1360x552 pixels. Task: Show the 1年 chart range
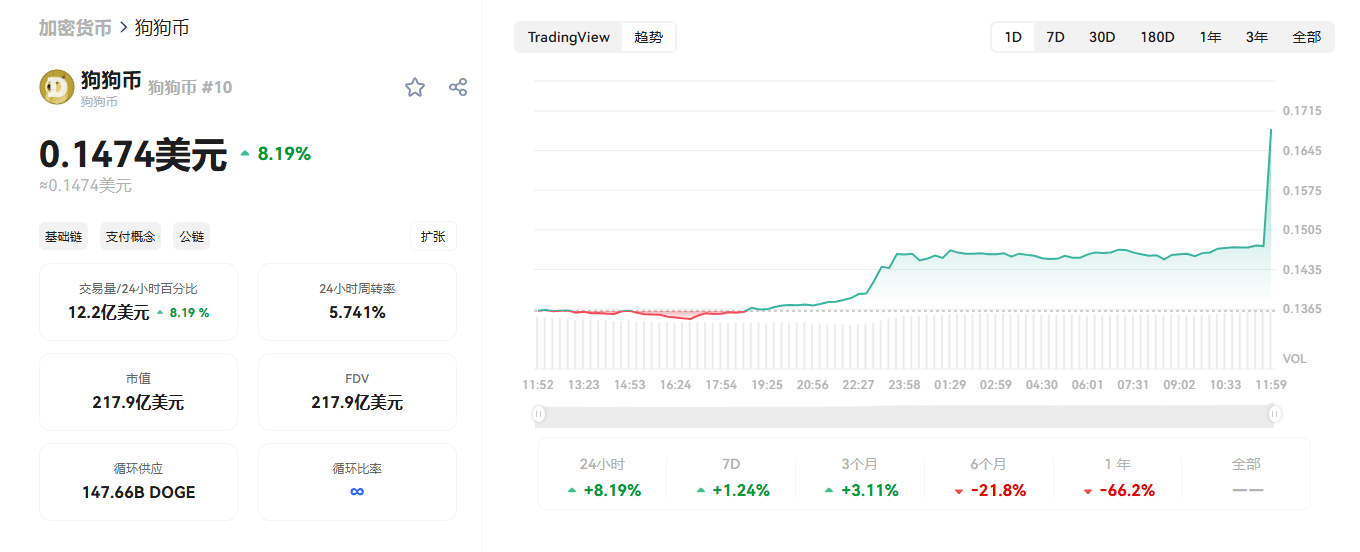pyautogui.click(x=1210, y=37)
